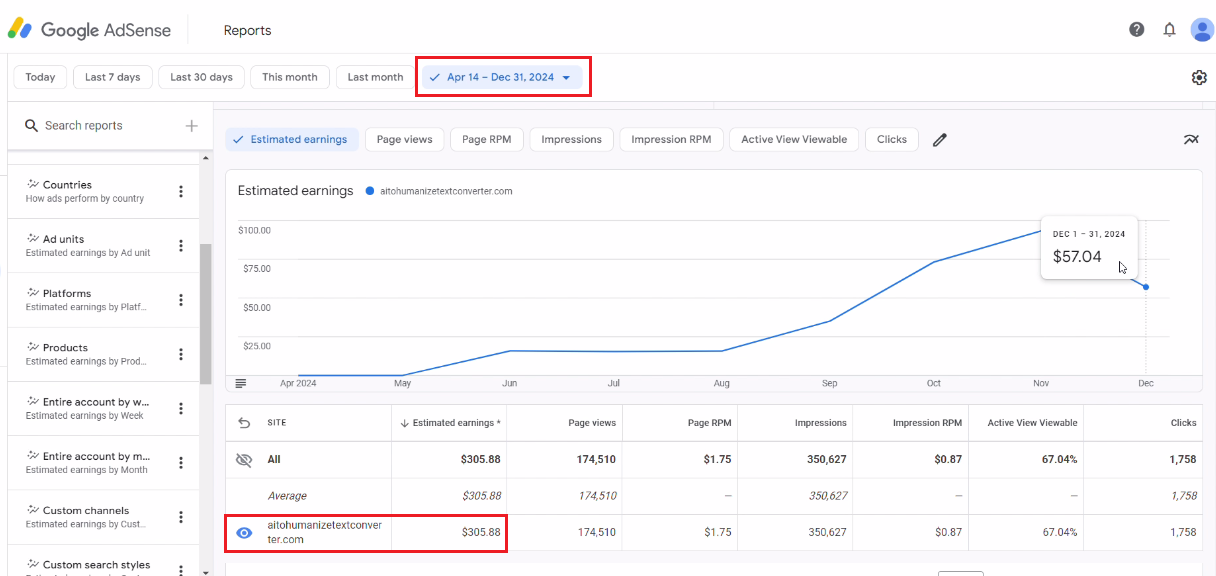Open the Entire account by week report
Image resolution: width=1216 pixels, height=576 pixels.
coord(90,408)
